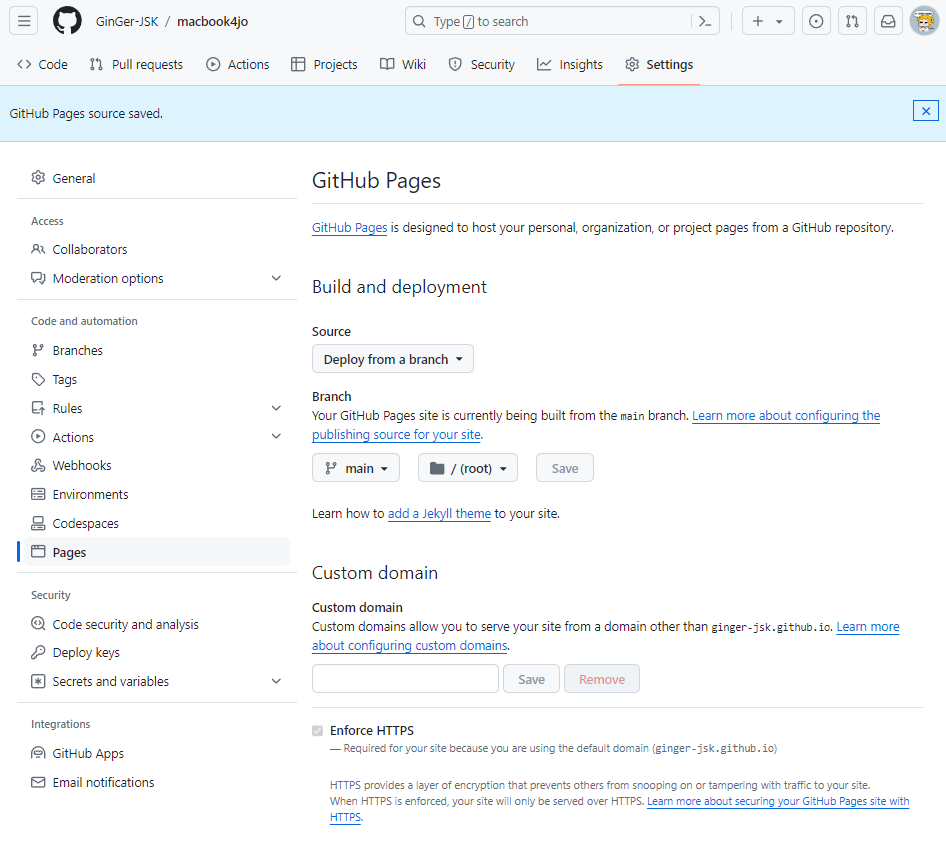This screenshot has width=946, height=851.
Task: Open securing GitHub Pages with HTTPS link
Action: coord(778,801)
